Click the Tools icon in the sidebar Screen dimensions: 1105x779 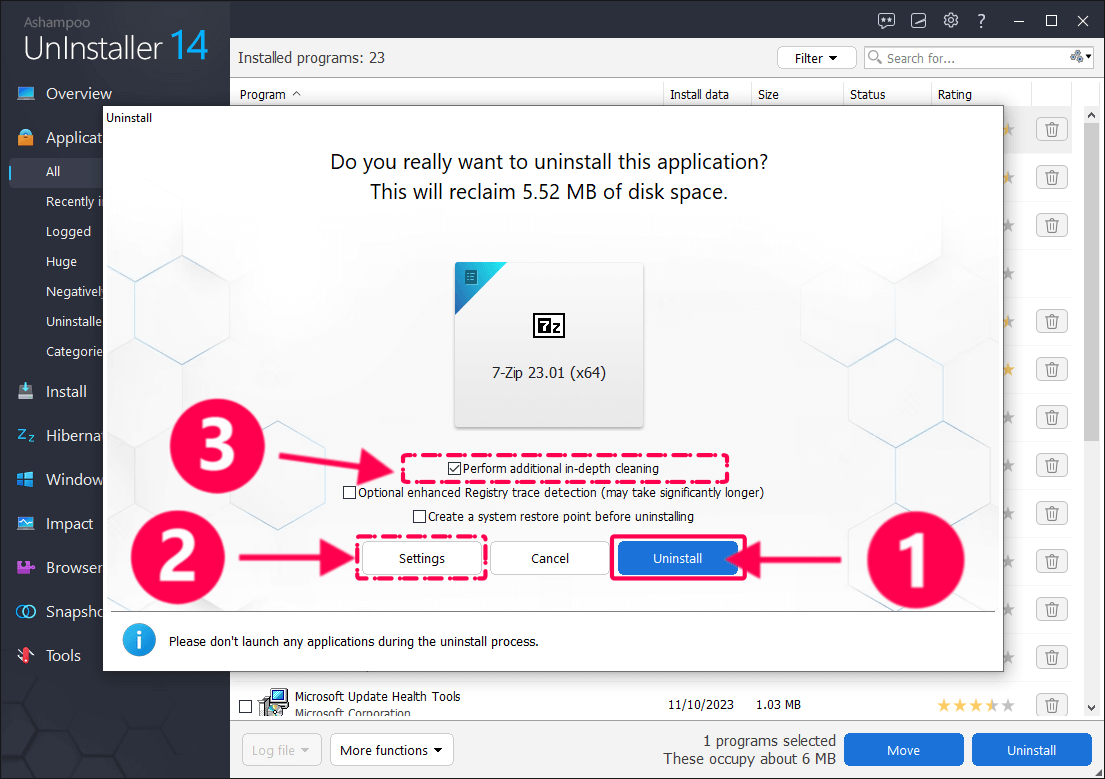pyautogui.click(x=26, y=656)
